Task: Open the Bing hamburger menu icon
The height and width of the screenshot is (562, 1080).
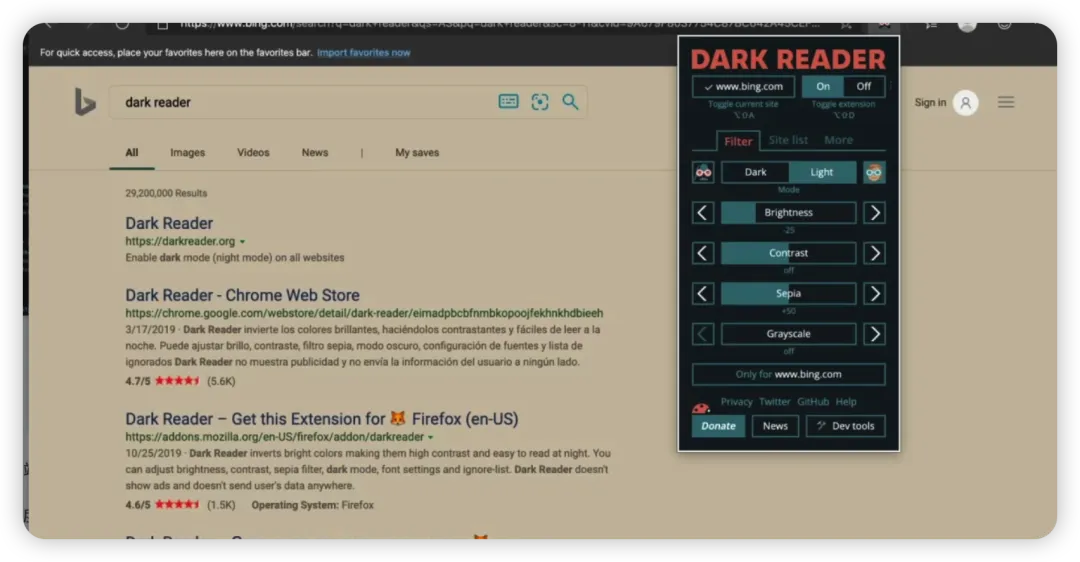Action: pos(1006,103)
